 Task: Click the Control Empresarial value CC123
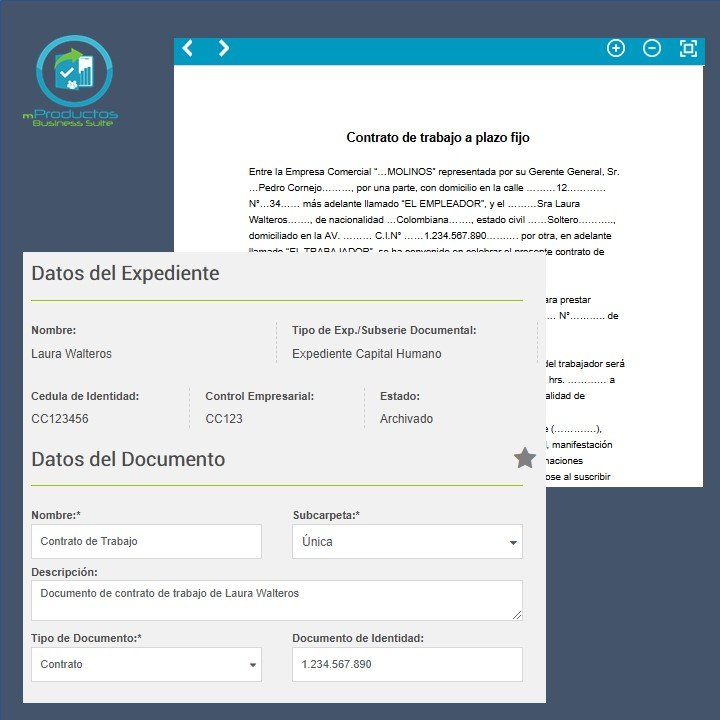pos(224,419)
